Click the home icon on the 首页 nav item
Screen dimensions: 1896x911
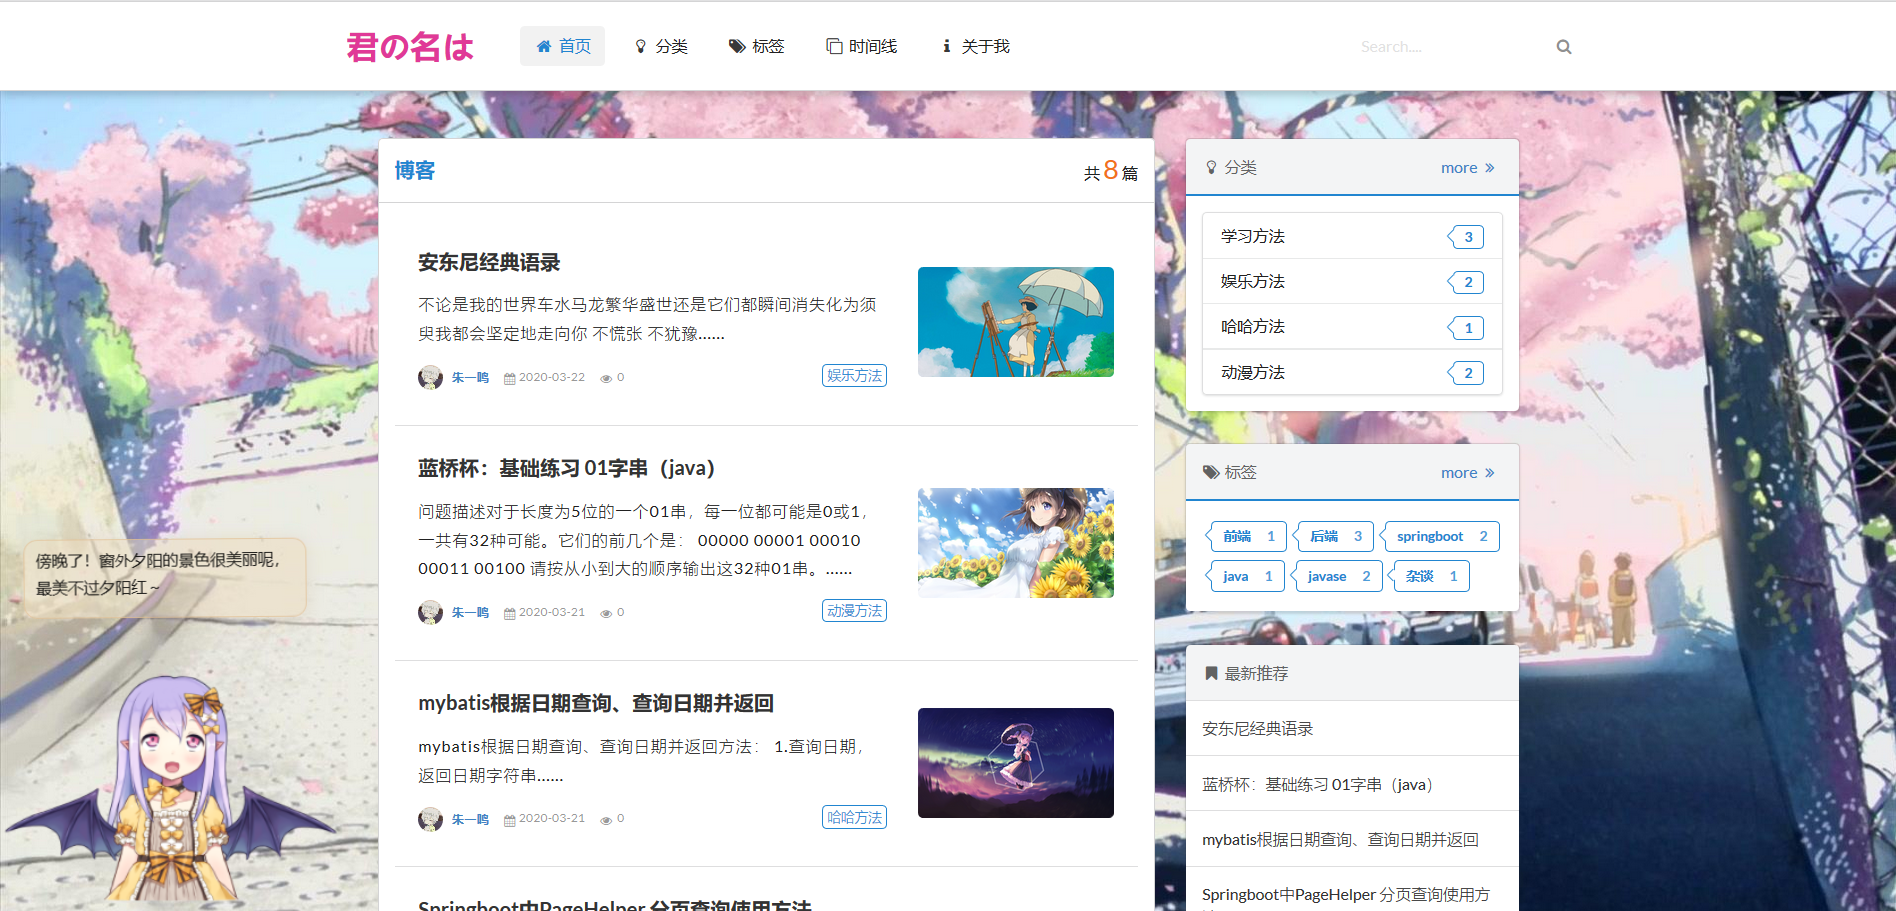544,45
